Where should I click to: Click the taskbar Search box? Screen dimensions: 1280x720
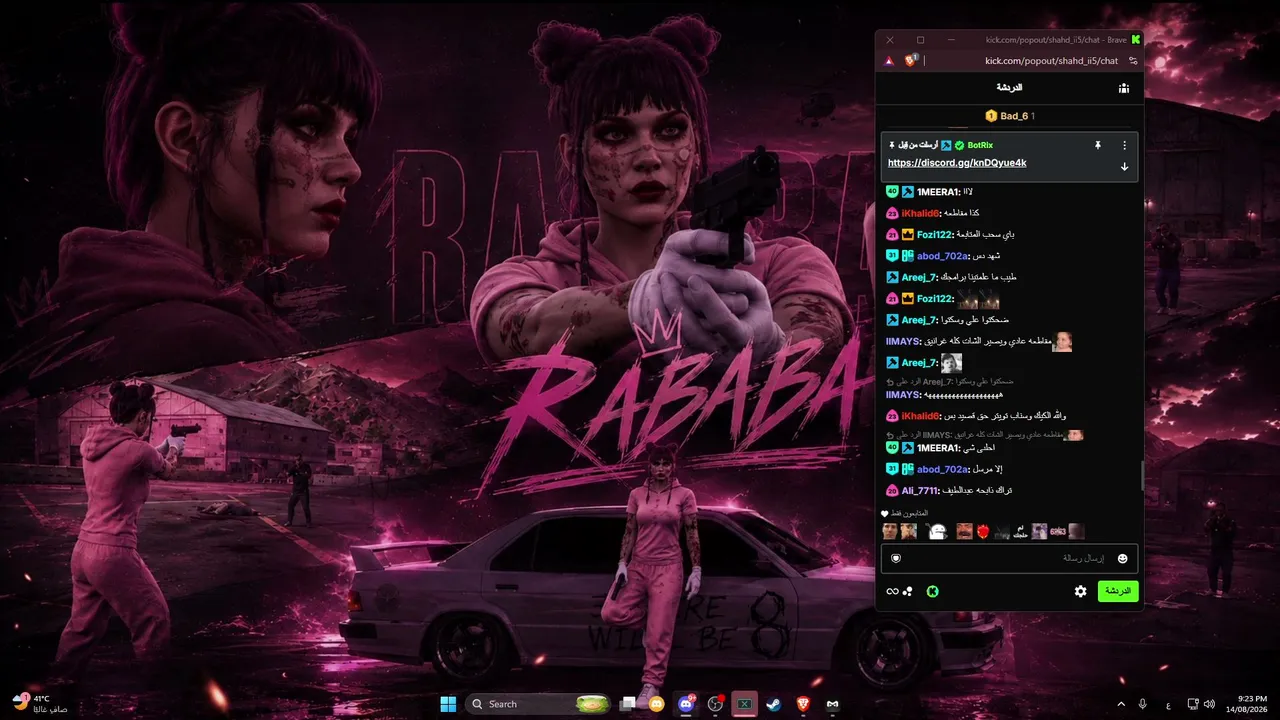(539, 704)
